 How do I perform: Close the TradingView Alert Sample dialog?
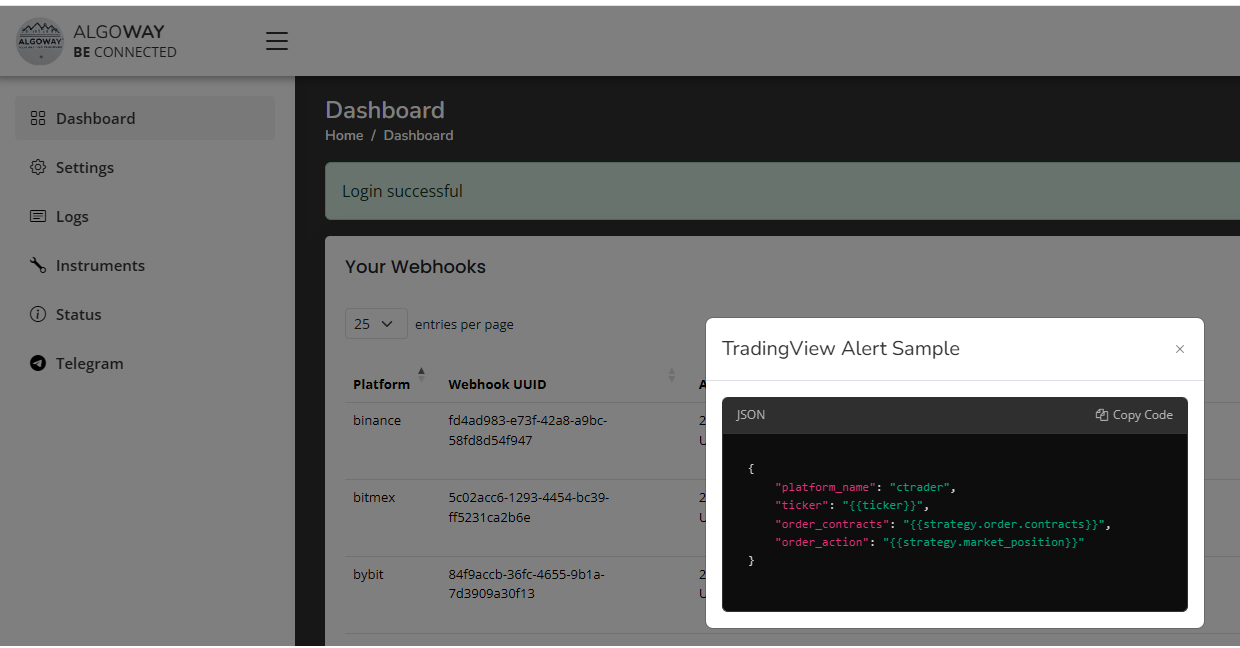click(1180, 349)
